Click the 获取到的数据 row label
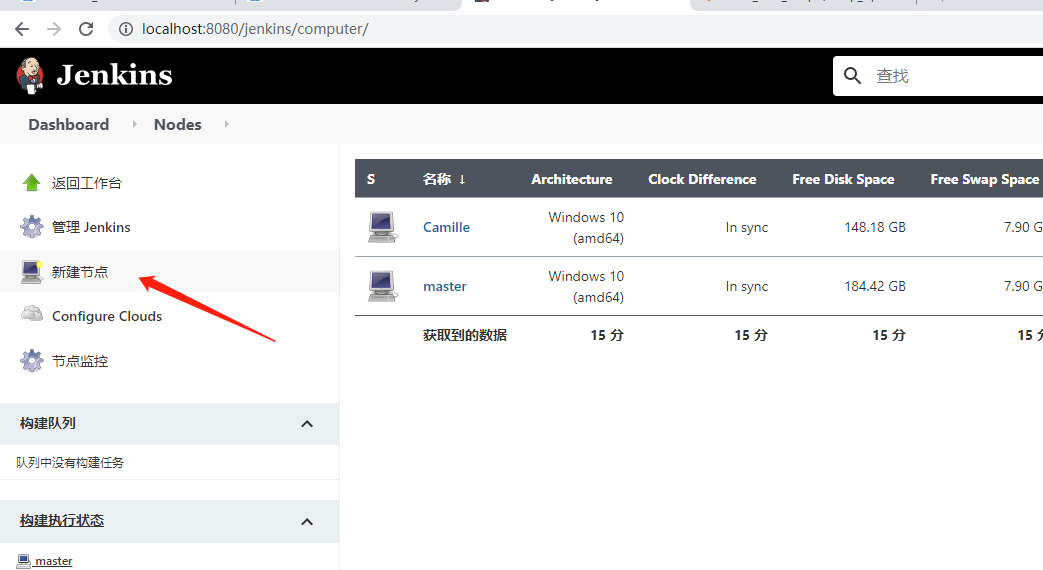 coord(465,335)
